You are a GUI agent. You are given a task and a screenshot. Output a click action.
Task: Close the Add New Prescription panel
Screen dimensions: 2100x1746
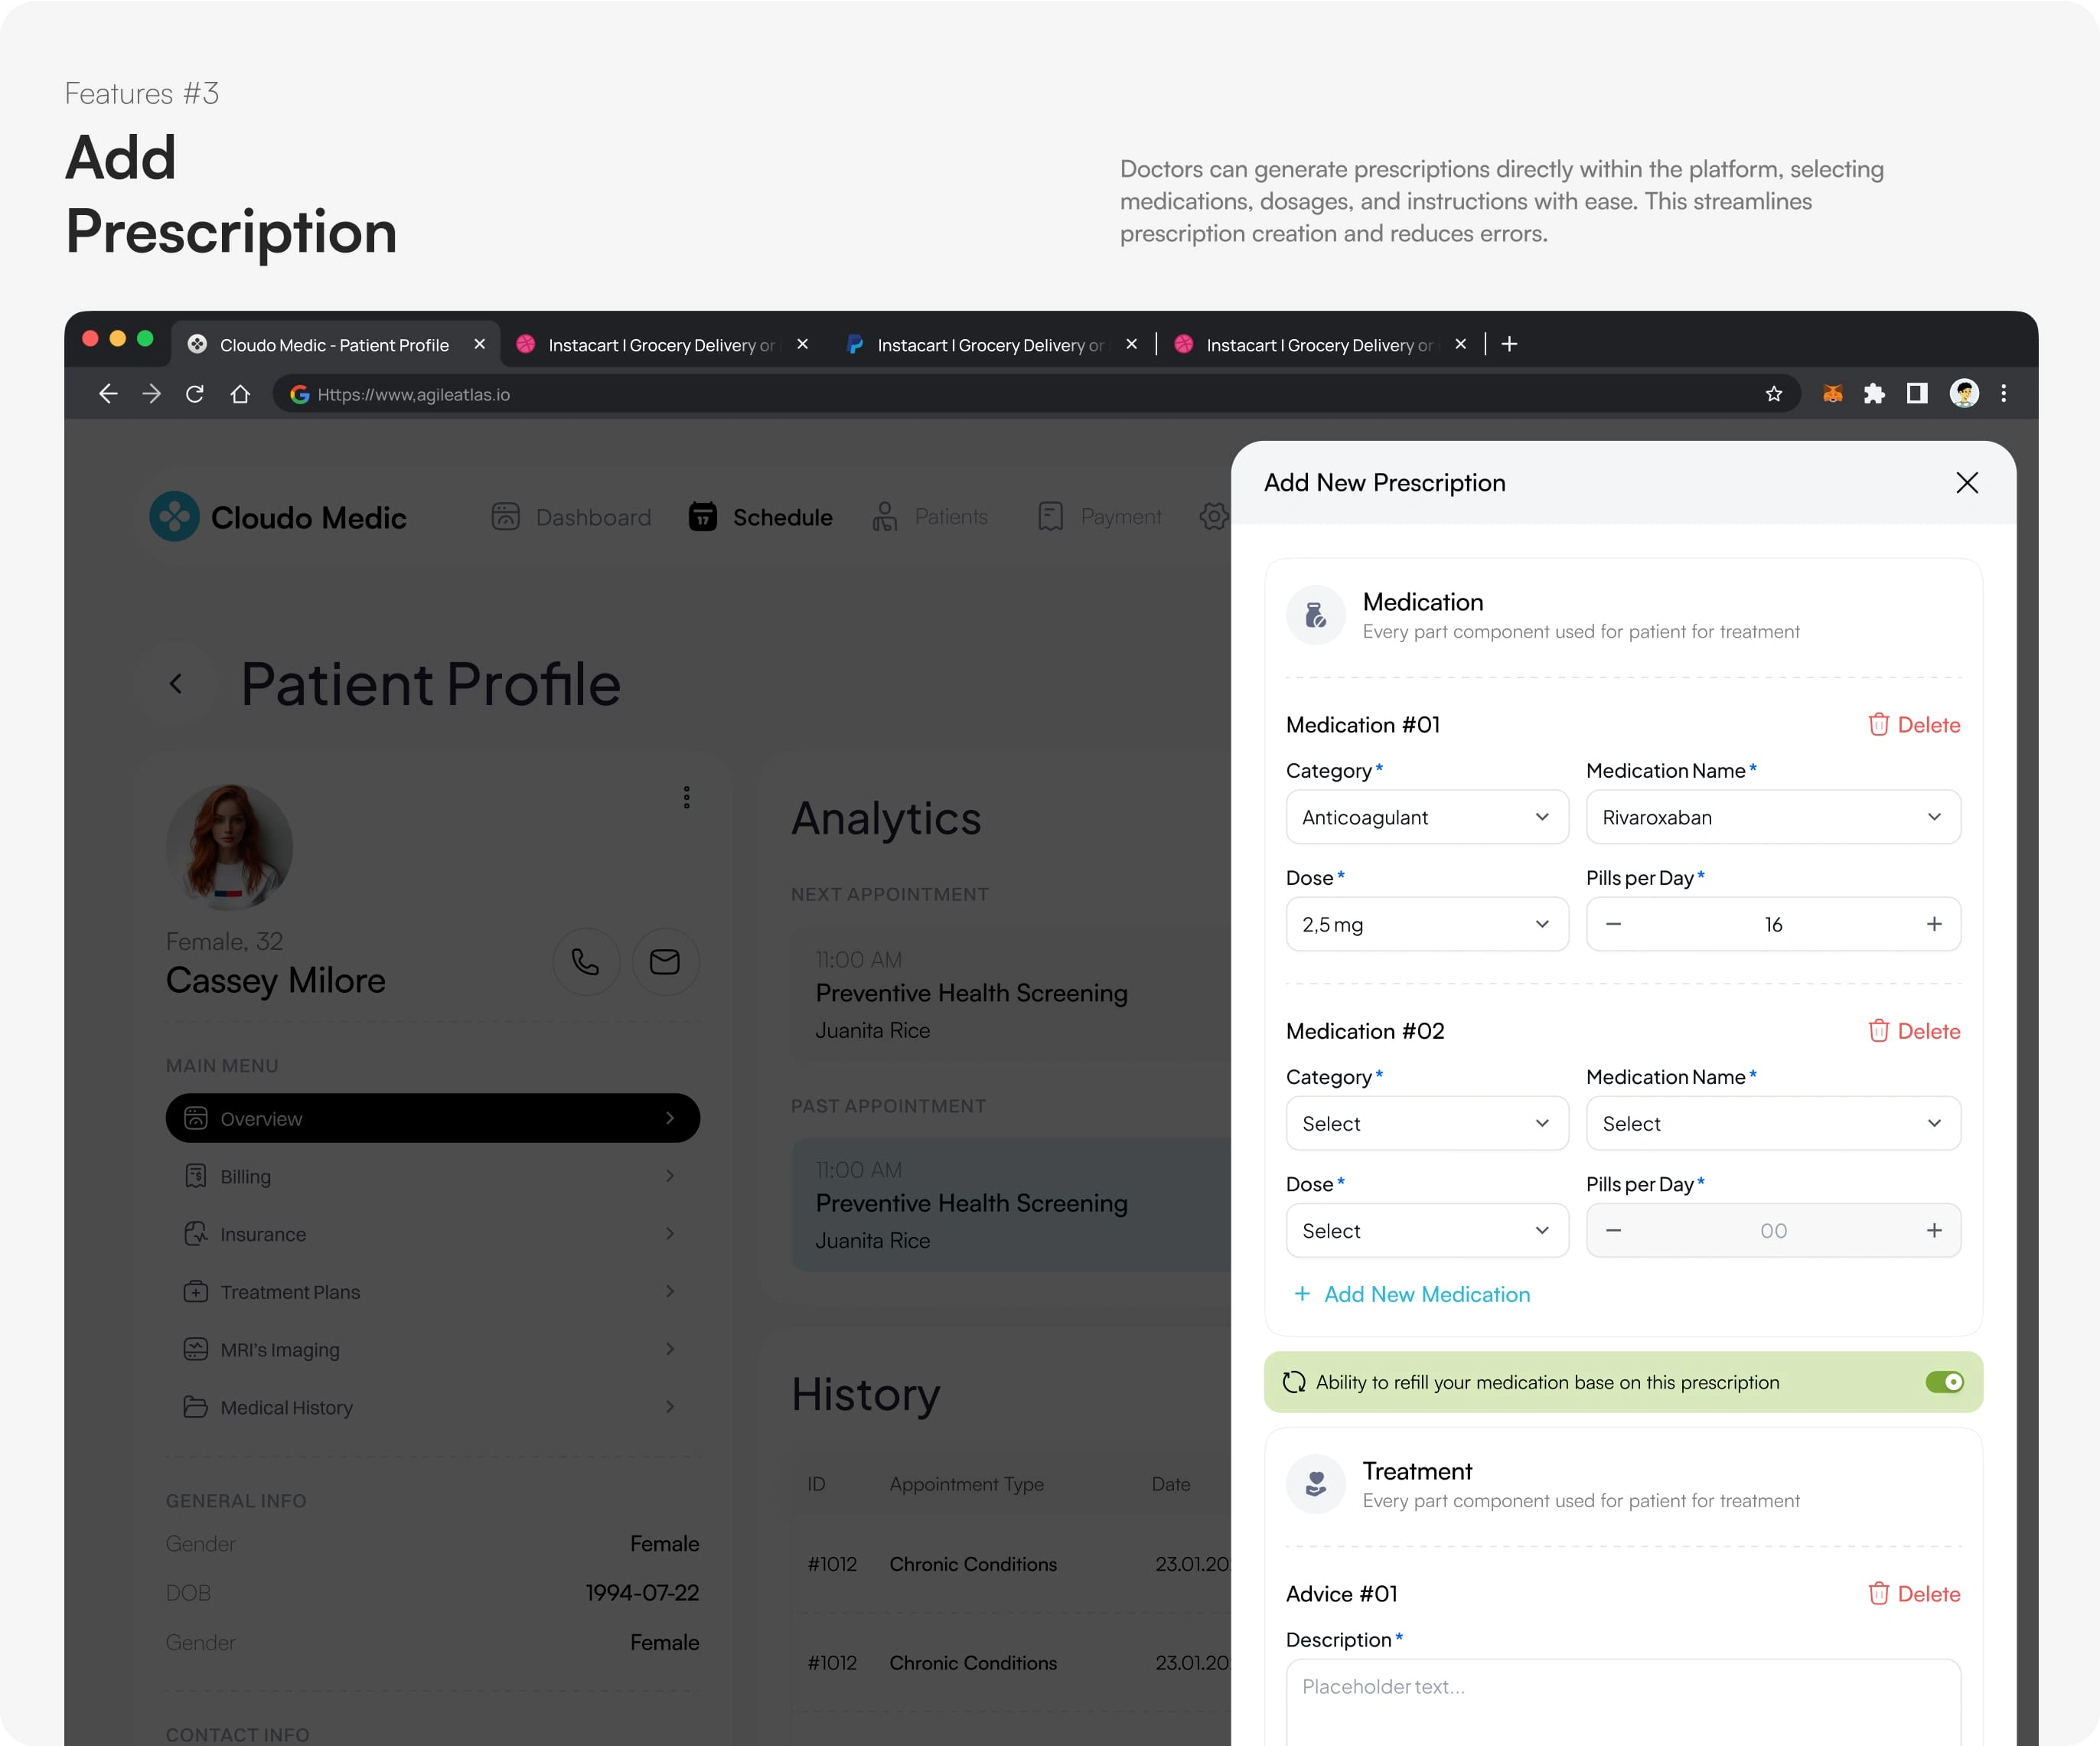(1966, 483)
